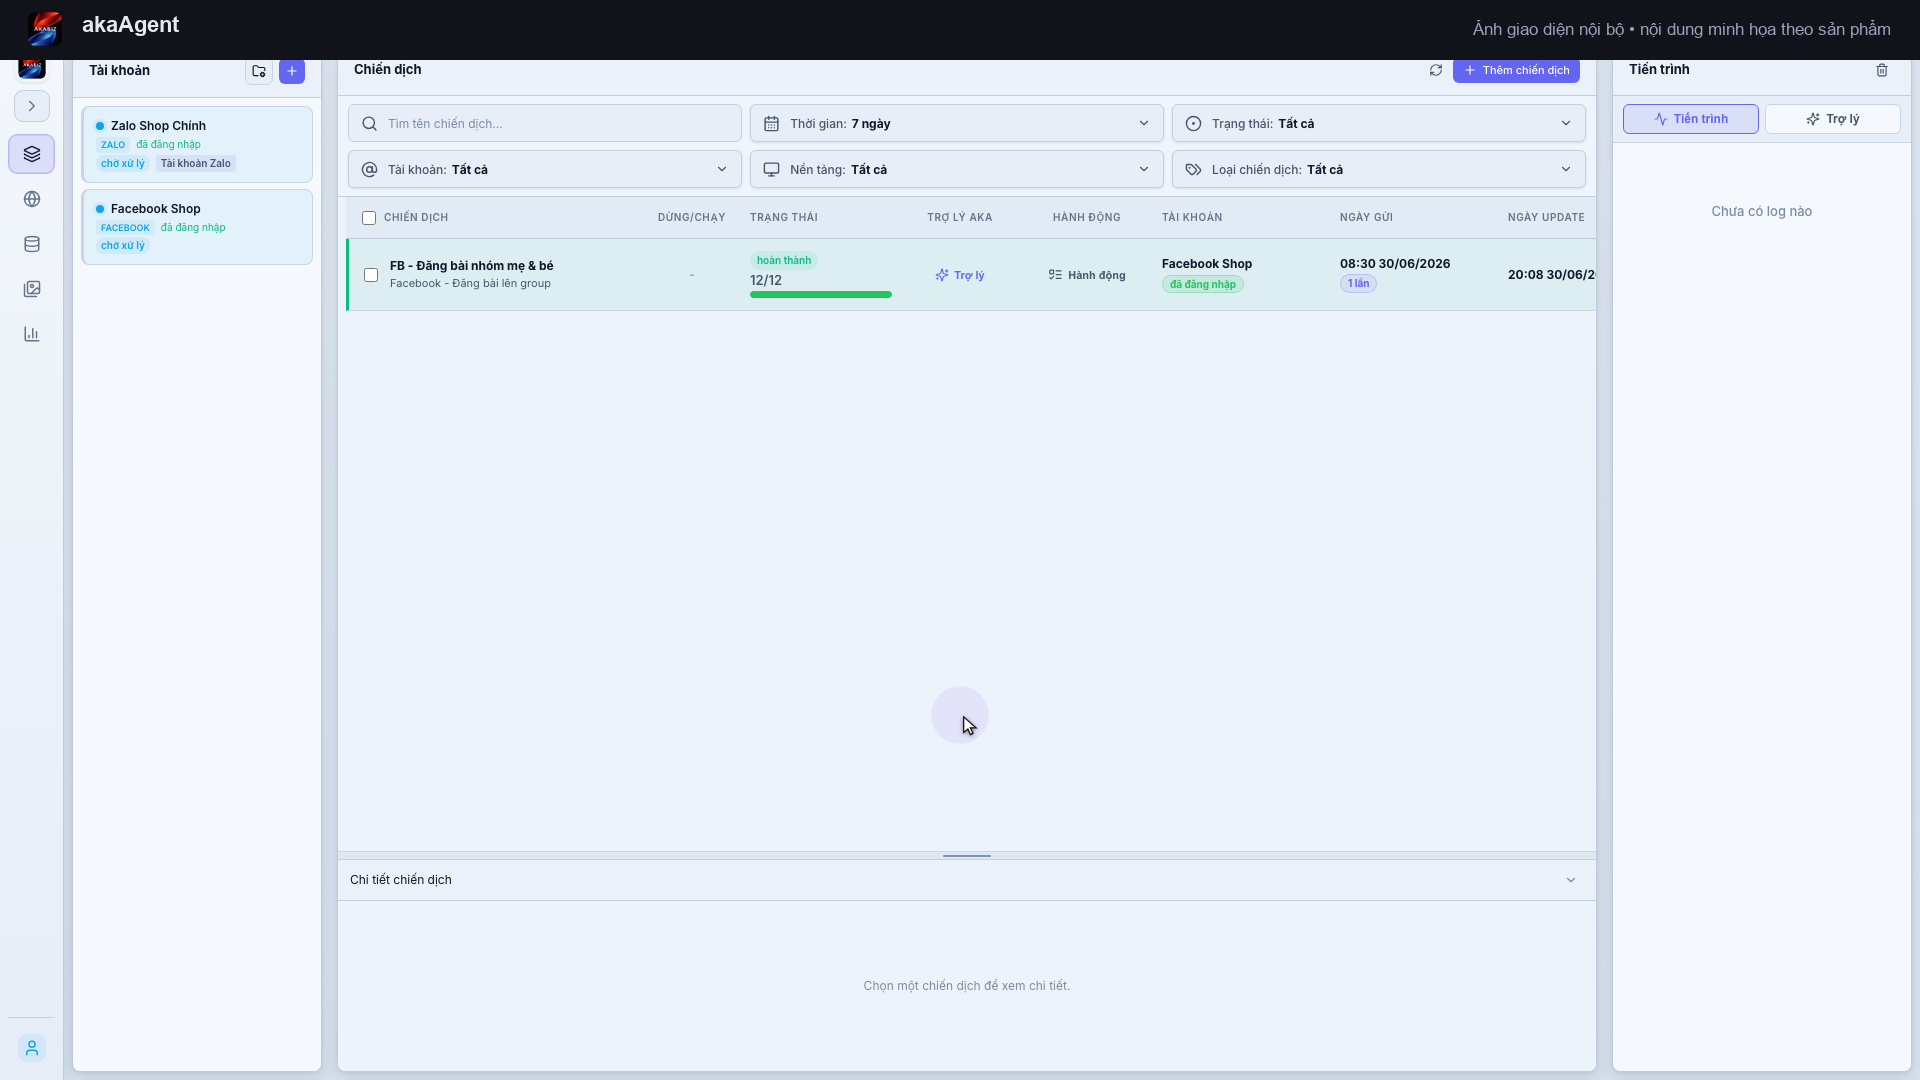Click the folder settings icon in Tài khoản

coord(259,71)
